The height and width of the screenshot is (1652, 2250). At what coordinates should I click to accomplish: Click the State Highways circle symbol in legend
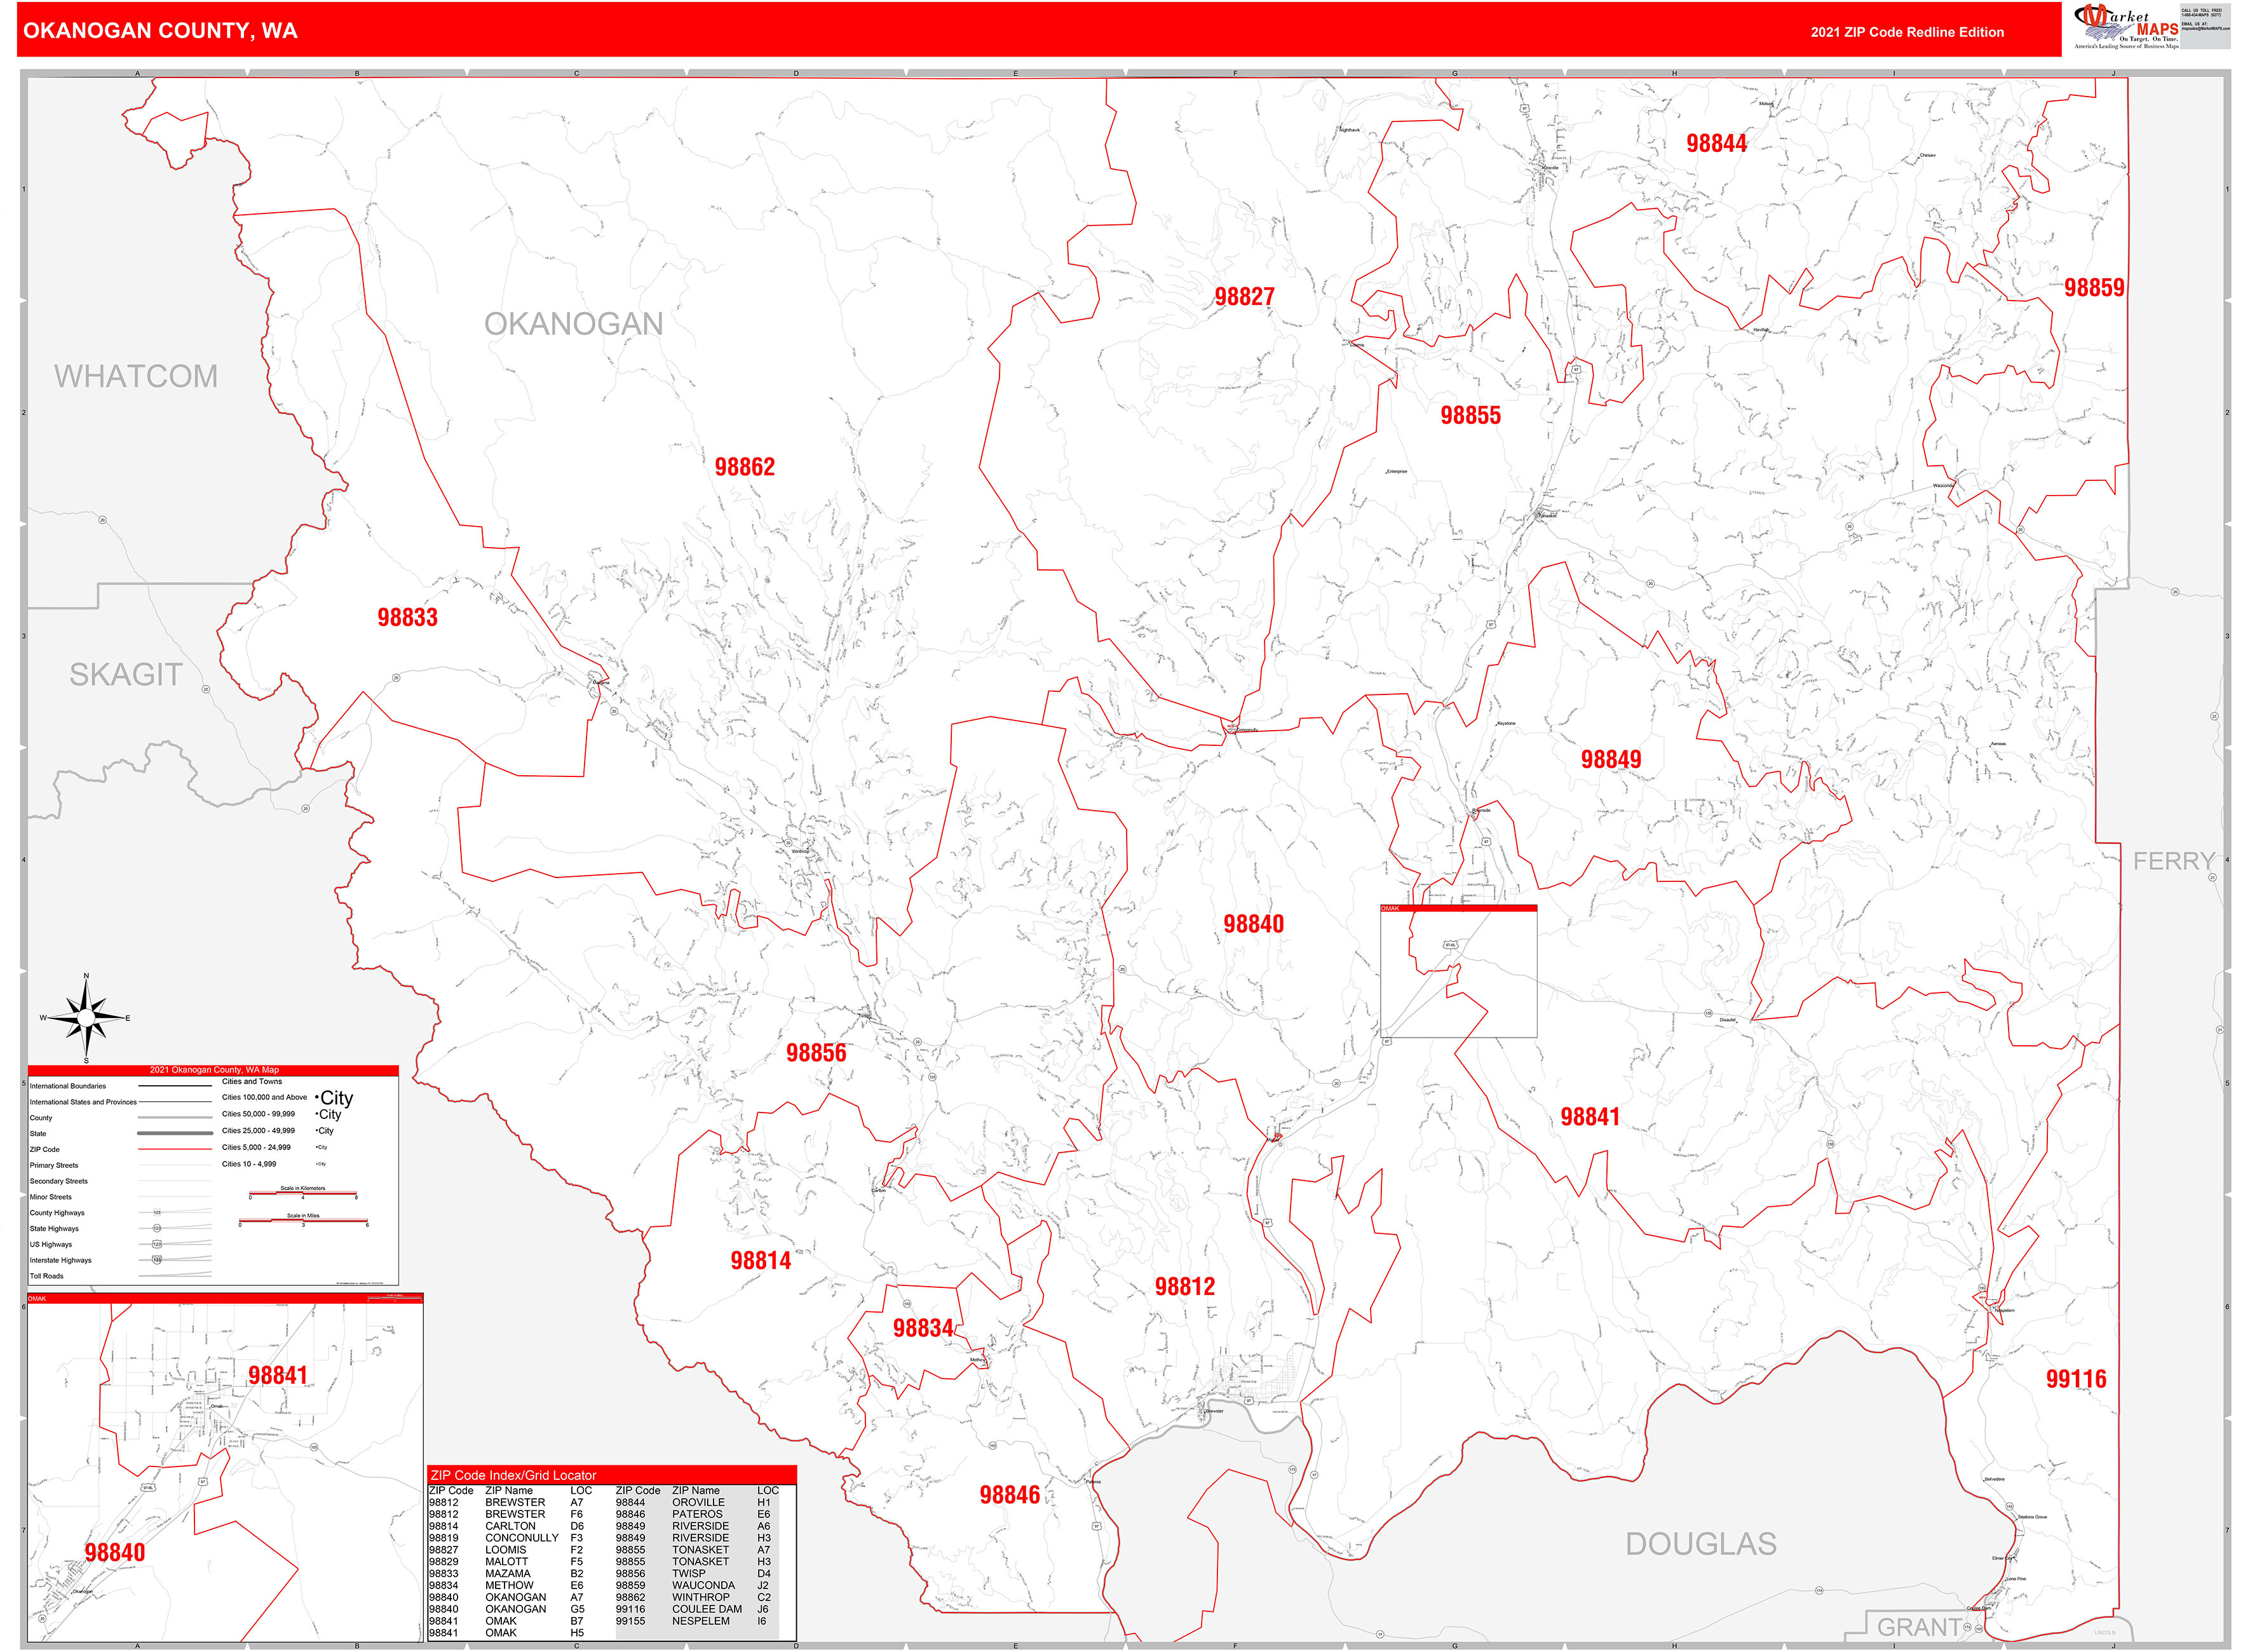tap(157, 1228)
